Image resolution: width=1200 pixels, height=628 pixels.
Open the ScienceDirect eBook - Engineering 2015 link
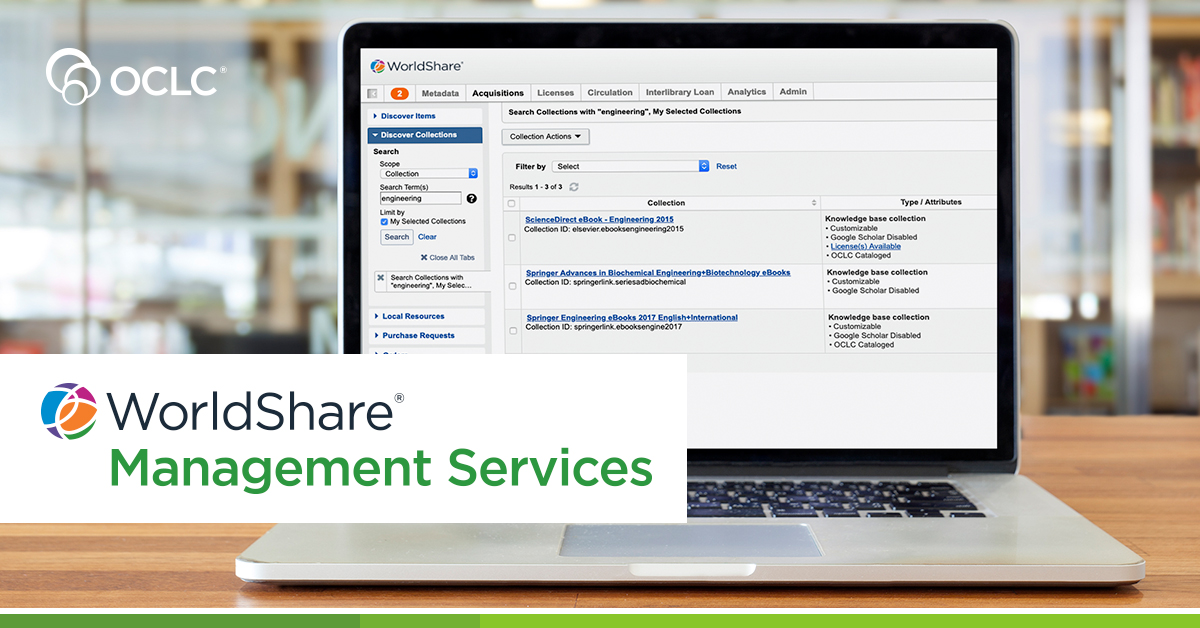point(597,219)
